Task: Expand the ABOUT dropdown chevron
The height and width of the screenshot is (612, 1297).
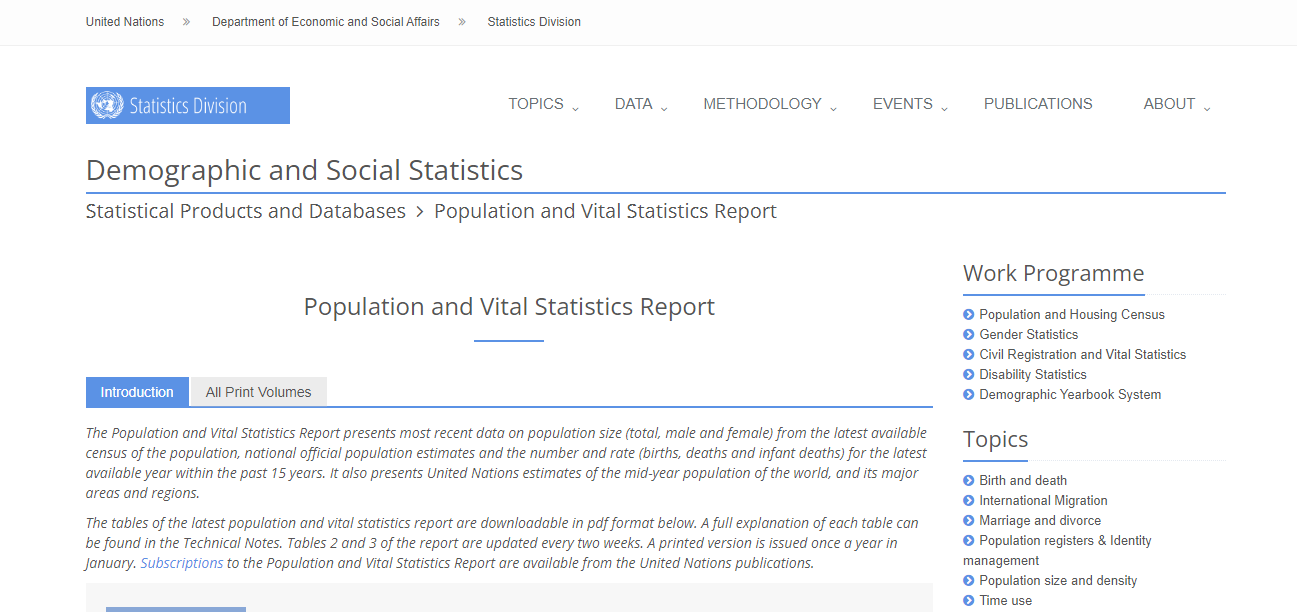Action: [1207, 108]
